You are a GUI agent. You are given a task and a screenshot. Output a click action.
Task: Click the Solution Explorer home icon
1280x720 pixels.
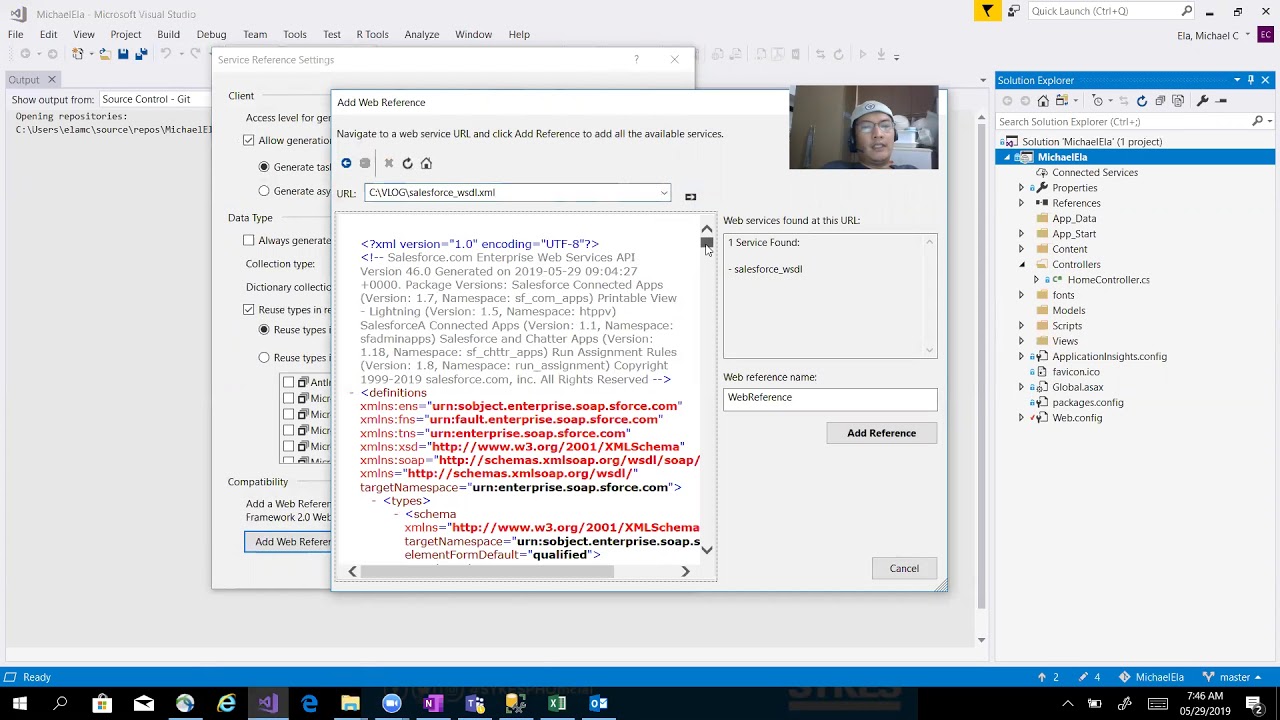[x=1043, y=101]
